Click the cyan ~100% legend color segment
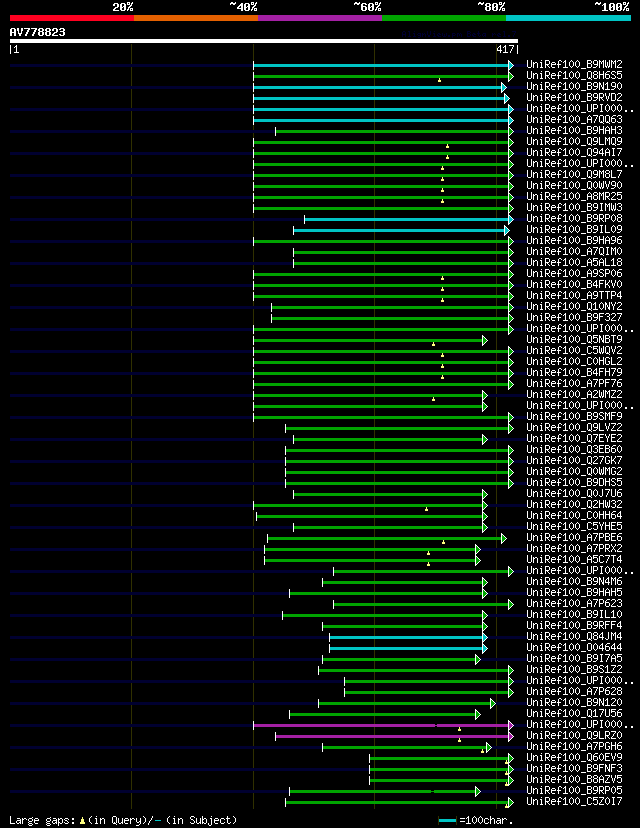Screen dimensions: 640x828 (x=568, y=17)
